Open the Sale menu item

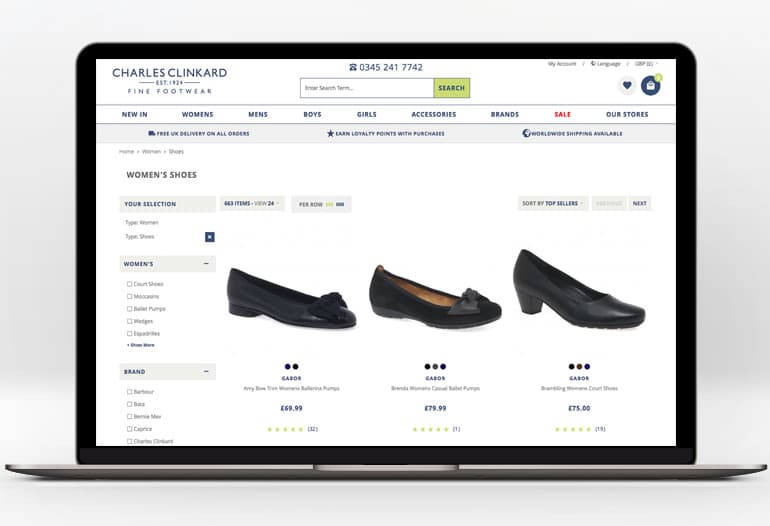tap(563, 114)
